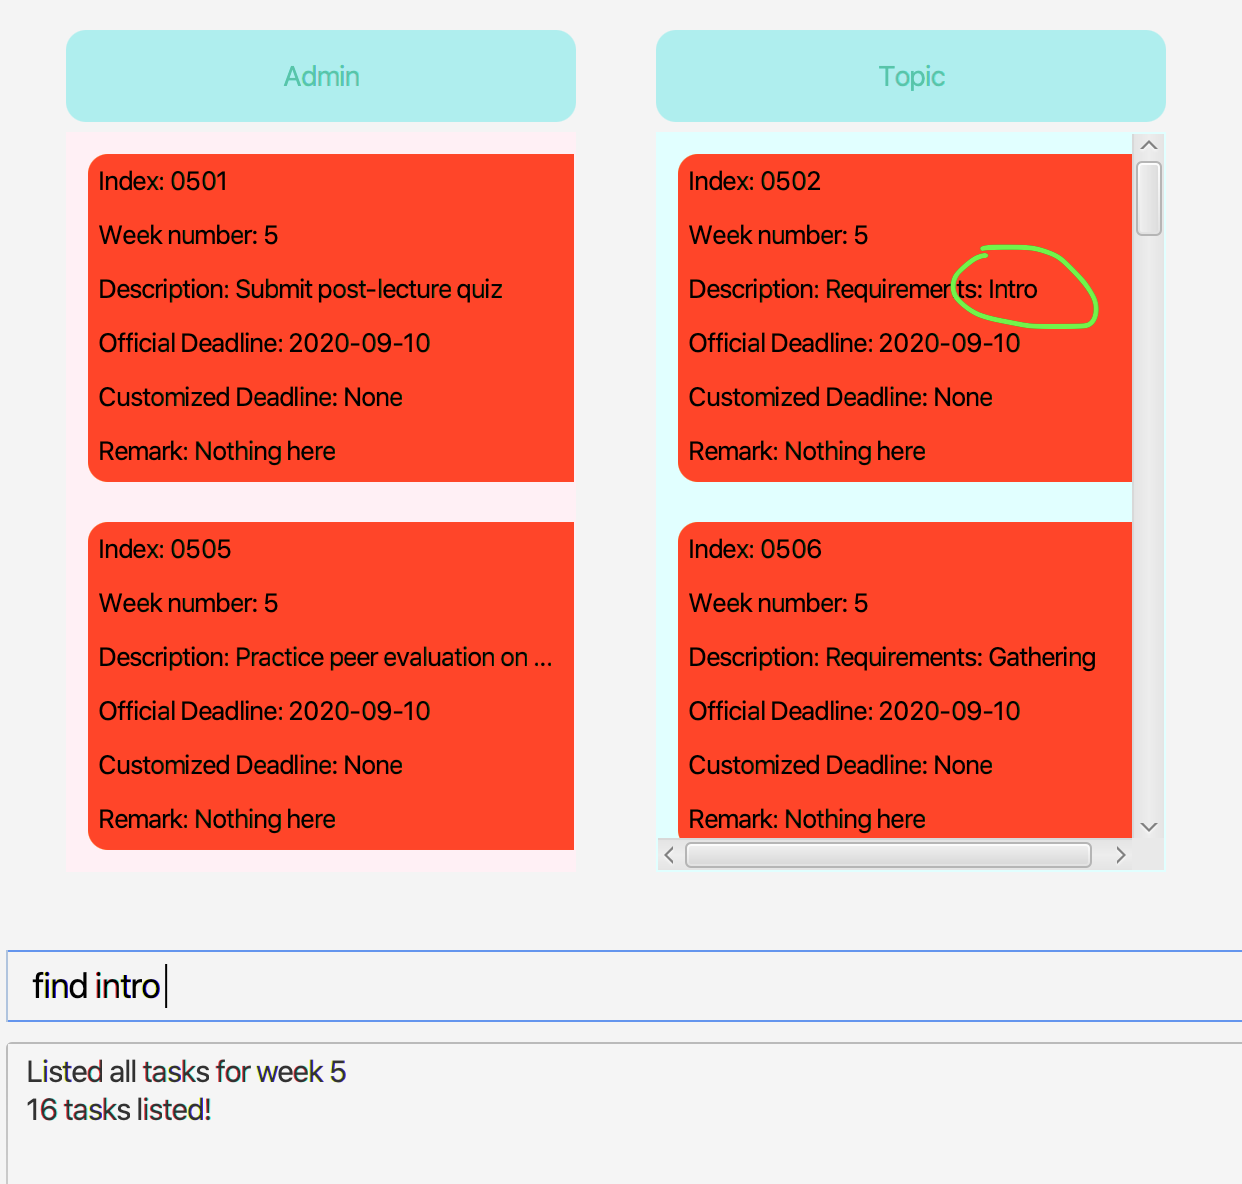Click 'Week number: 5' in card 0505
The width and height of the screenshot is (1242, 1184).
click(x=188, y=603)
